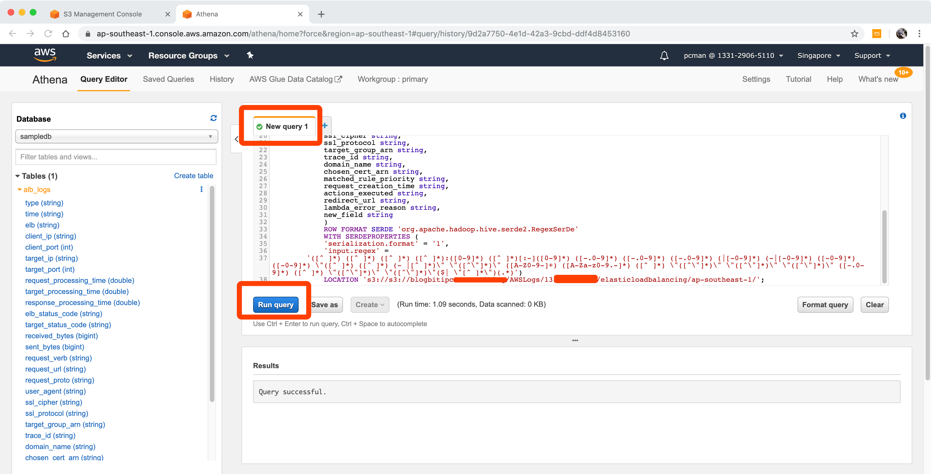Viewport: 931px width, 474px height.
Task: Click the query editor vertical scrollbar
Action: [x=885, y=245]
